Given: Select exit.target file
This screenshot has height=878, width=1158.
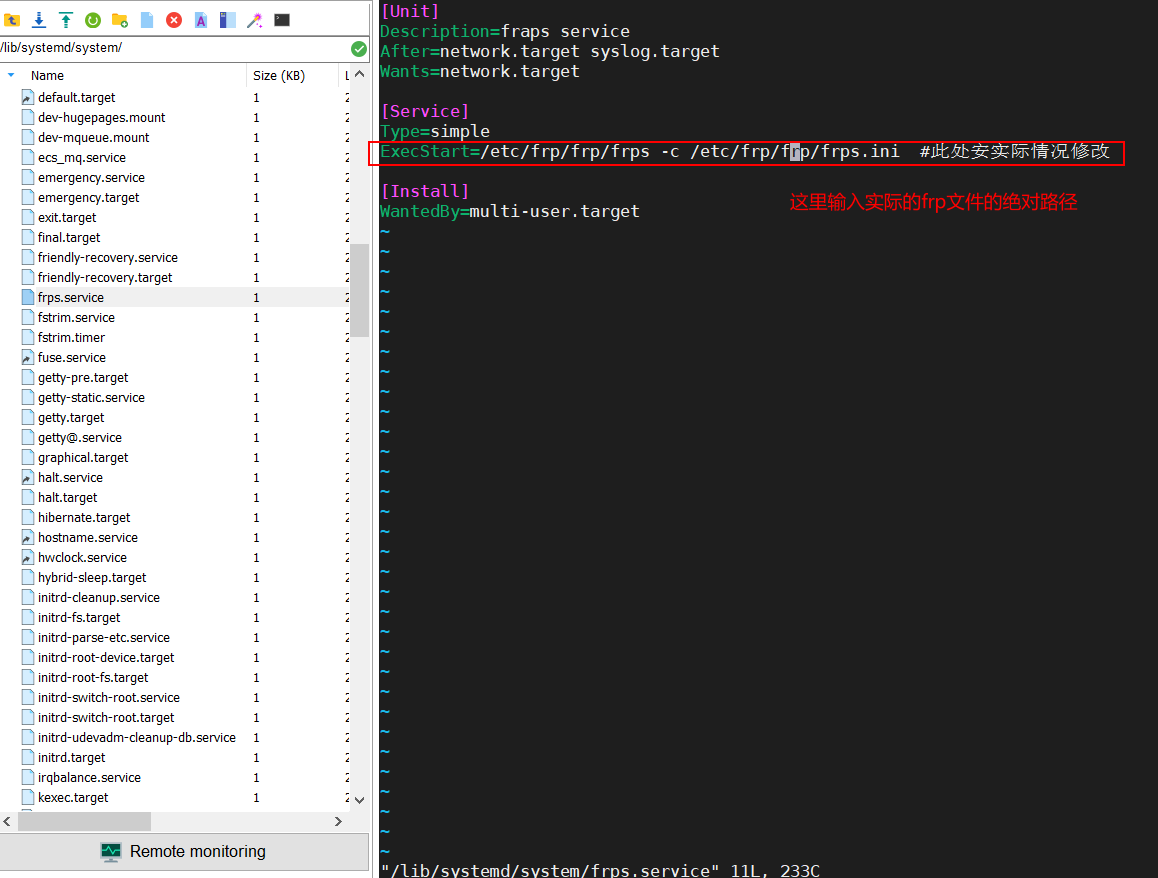Looking at the screenshot, I should (67, 217).
